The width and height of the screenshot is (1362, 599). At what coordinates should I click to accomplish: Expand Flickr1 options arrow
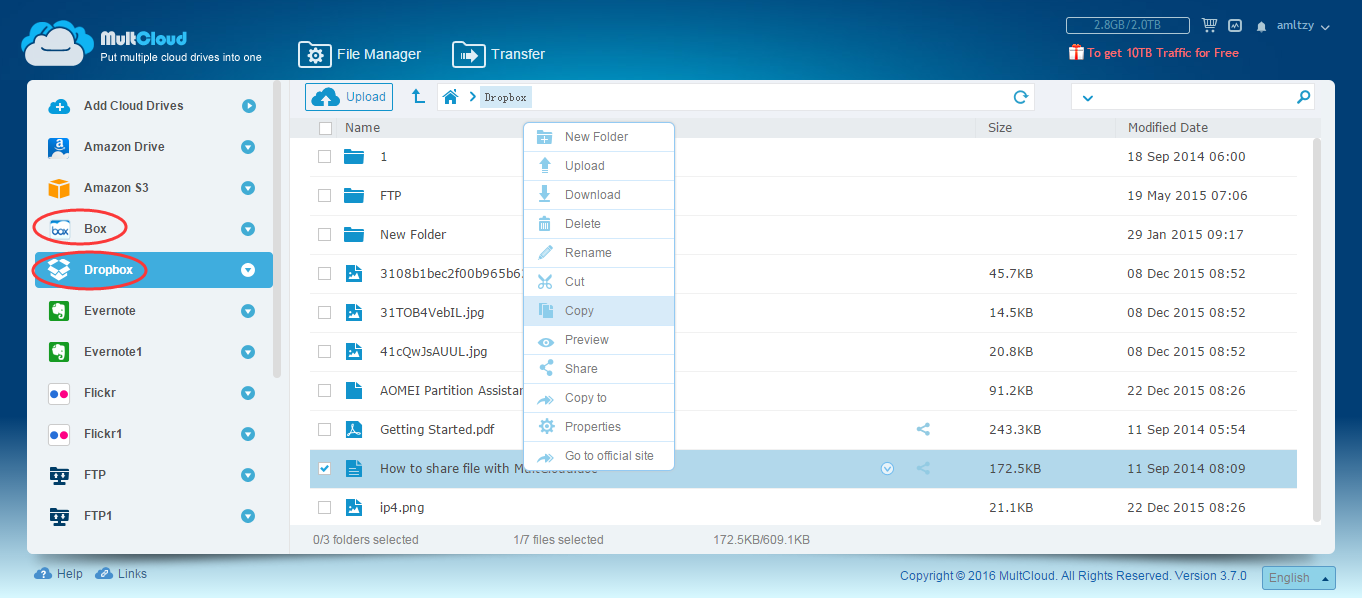(x=248, y=434)
